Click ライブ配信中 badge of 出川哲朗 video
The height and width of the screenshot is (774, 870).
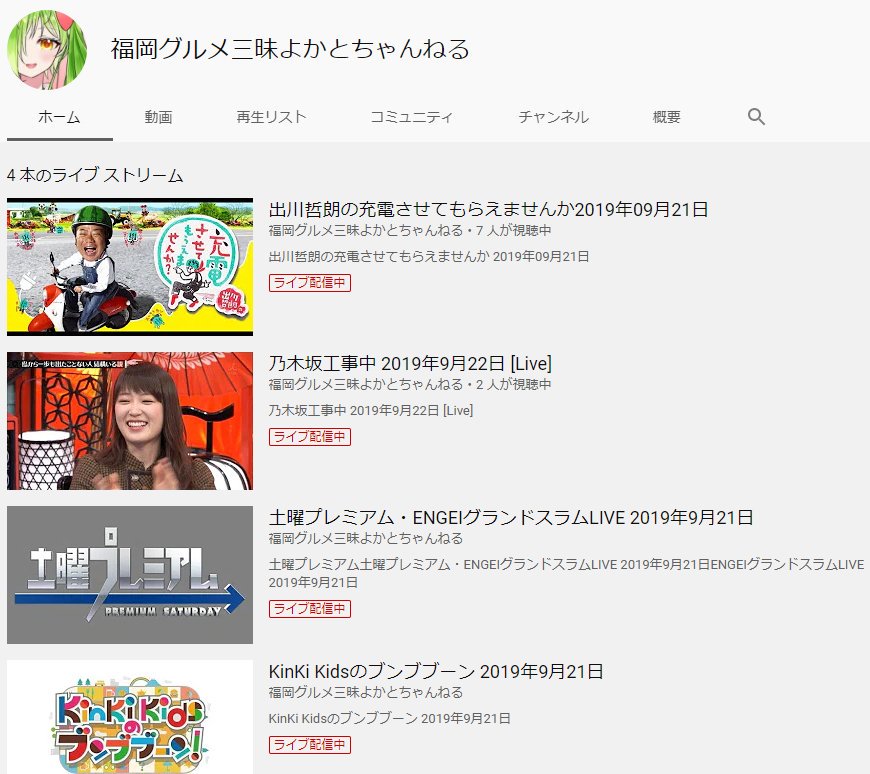(310, 283)
